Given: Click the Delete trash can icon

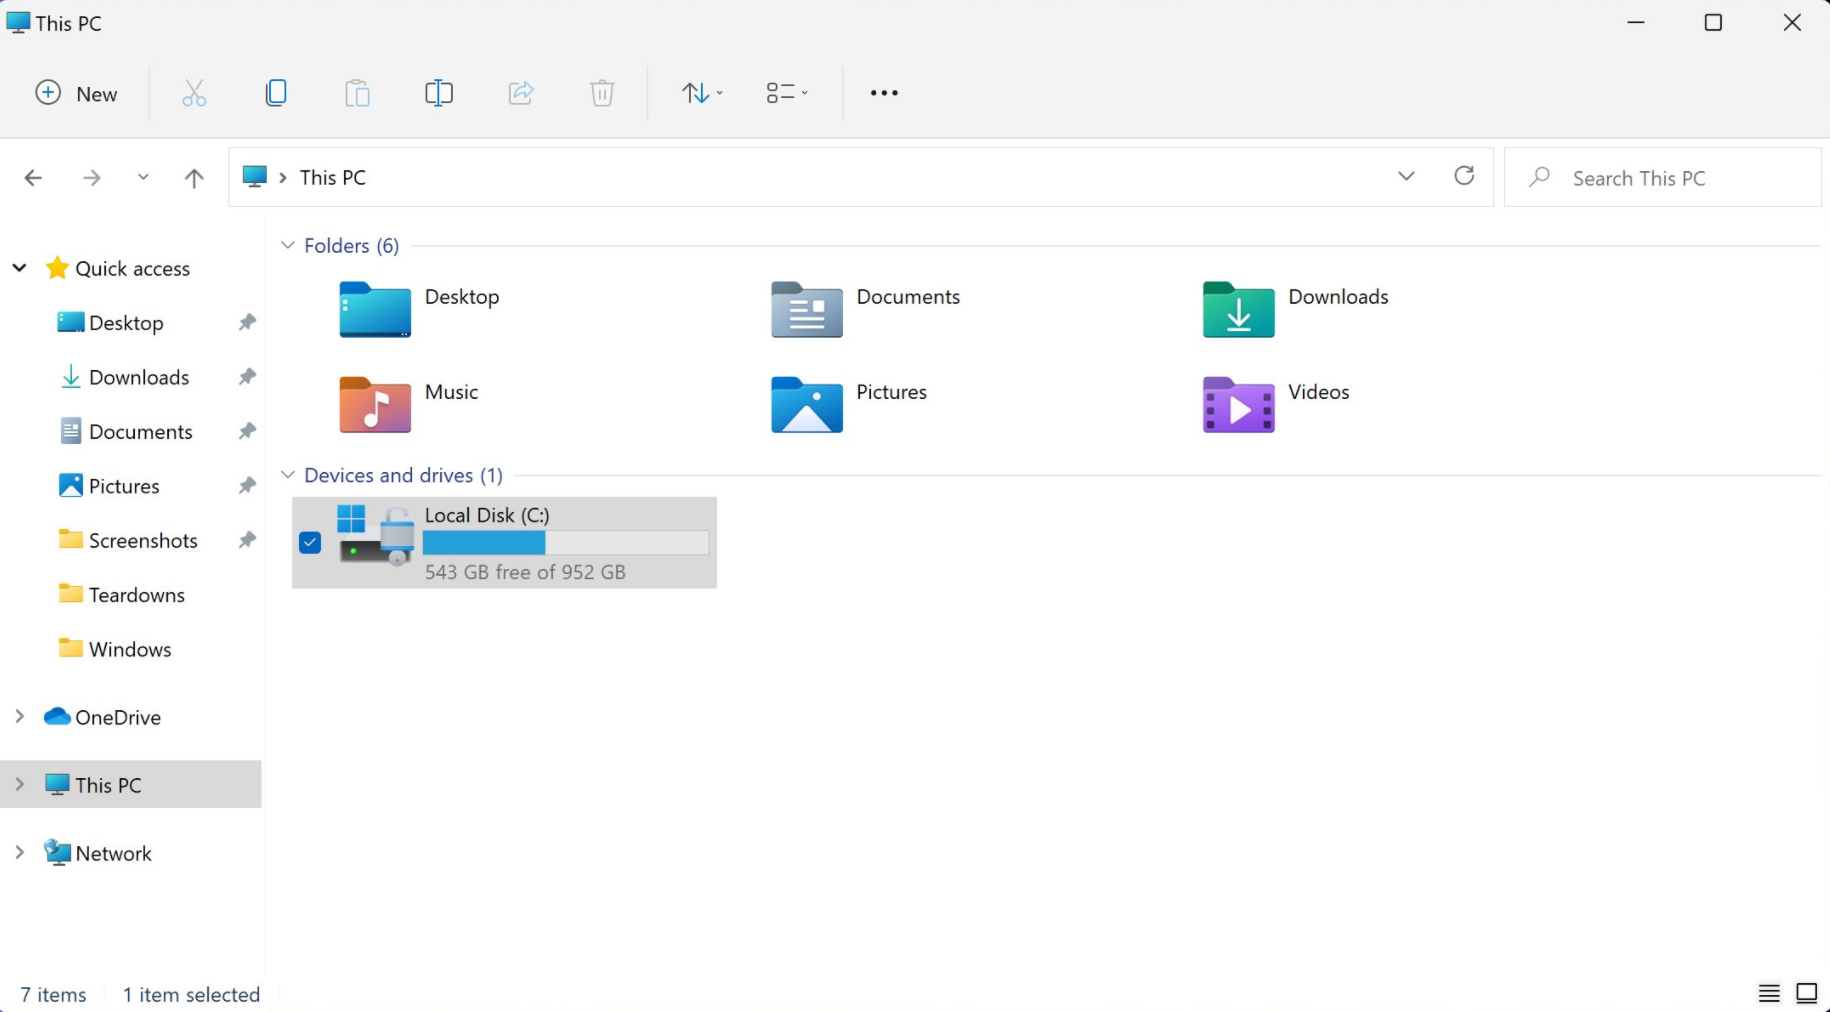Looking at the screenshot, I should pos(602,93).
